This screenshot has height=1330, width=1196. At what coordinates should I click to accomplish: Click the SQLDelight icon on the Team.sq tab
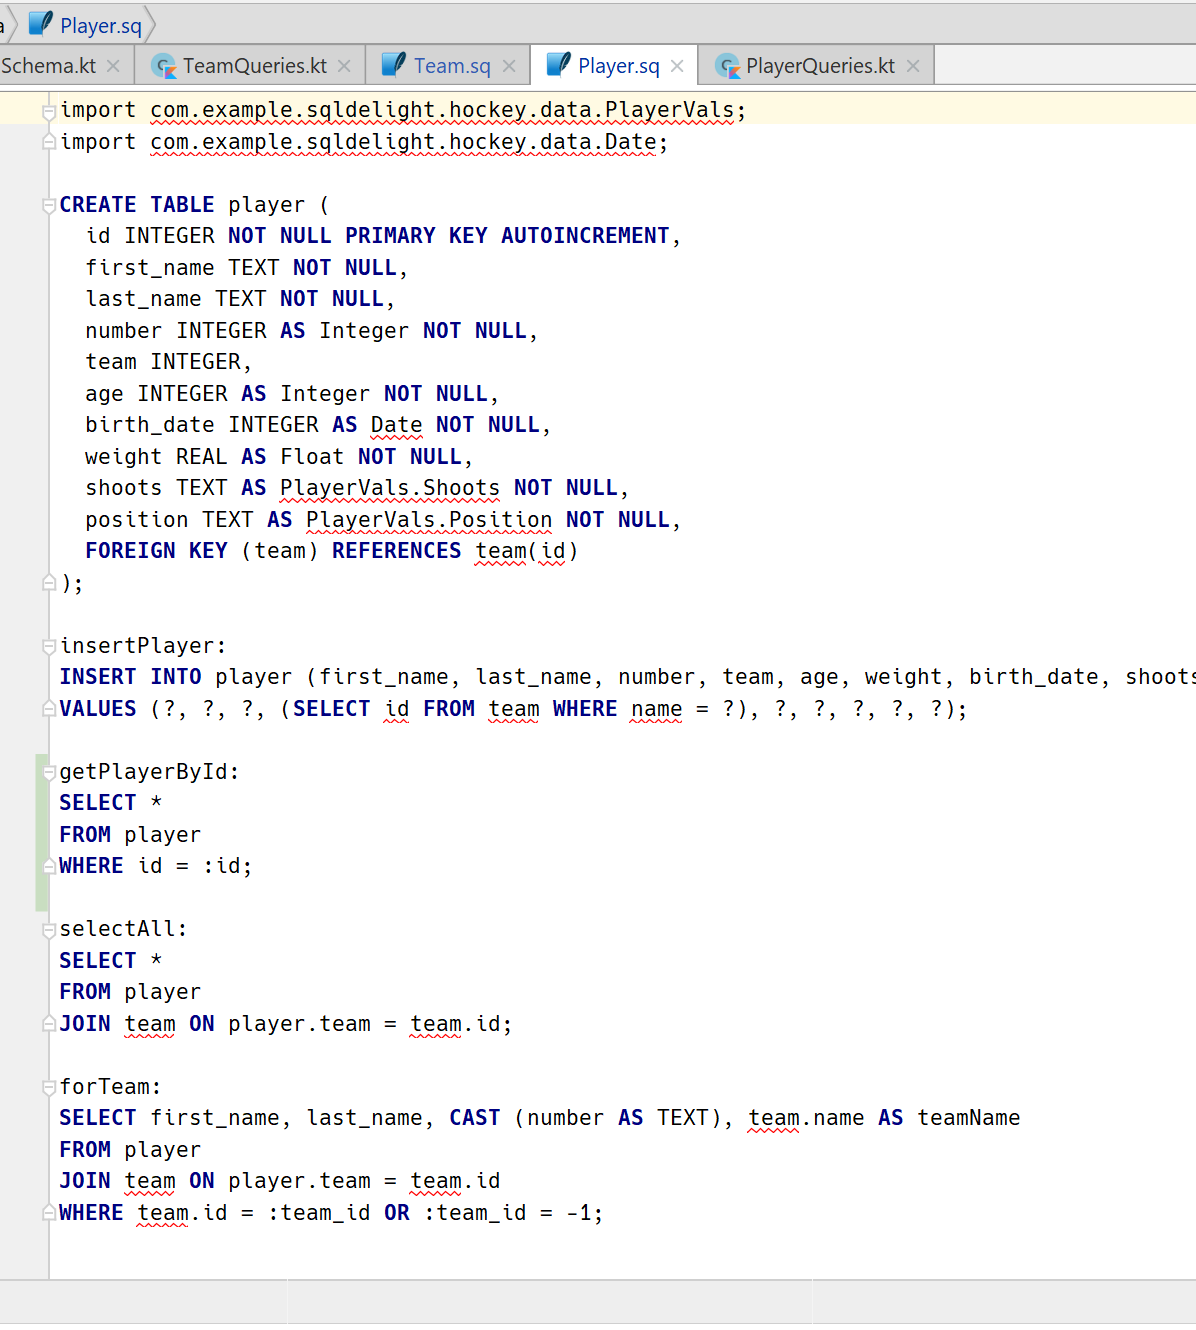click(393, 65)
